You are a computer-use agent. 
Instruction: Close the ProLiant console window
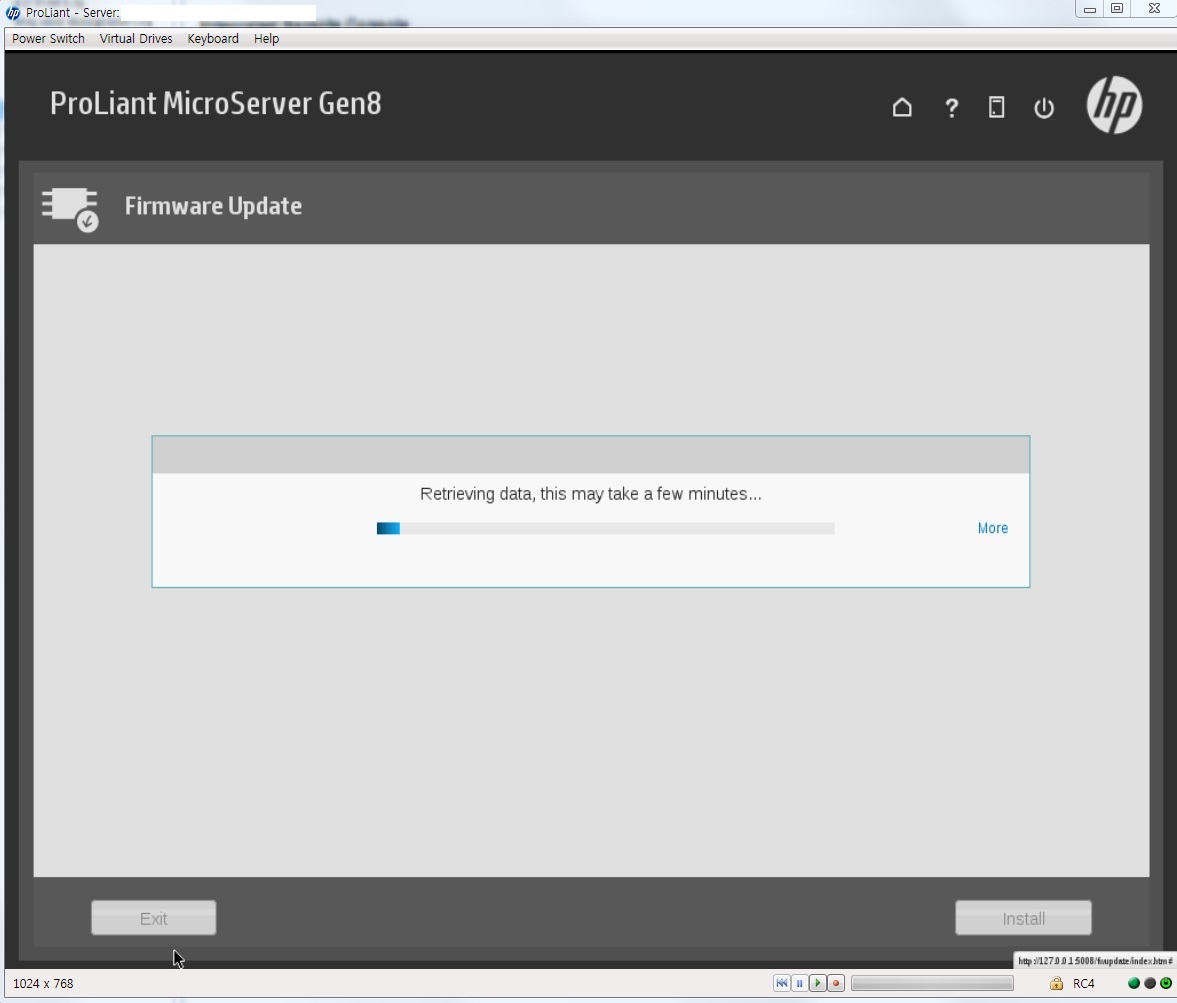(x=1154, y=9)
